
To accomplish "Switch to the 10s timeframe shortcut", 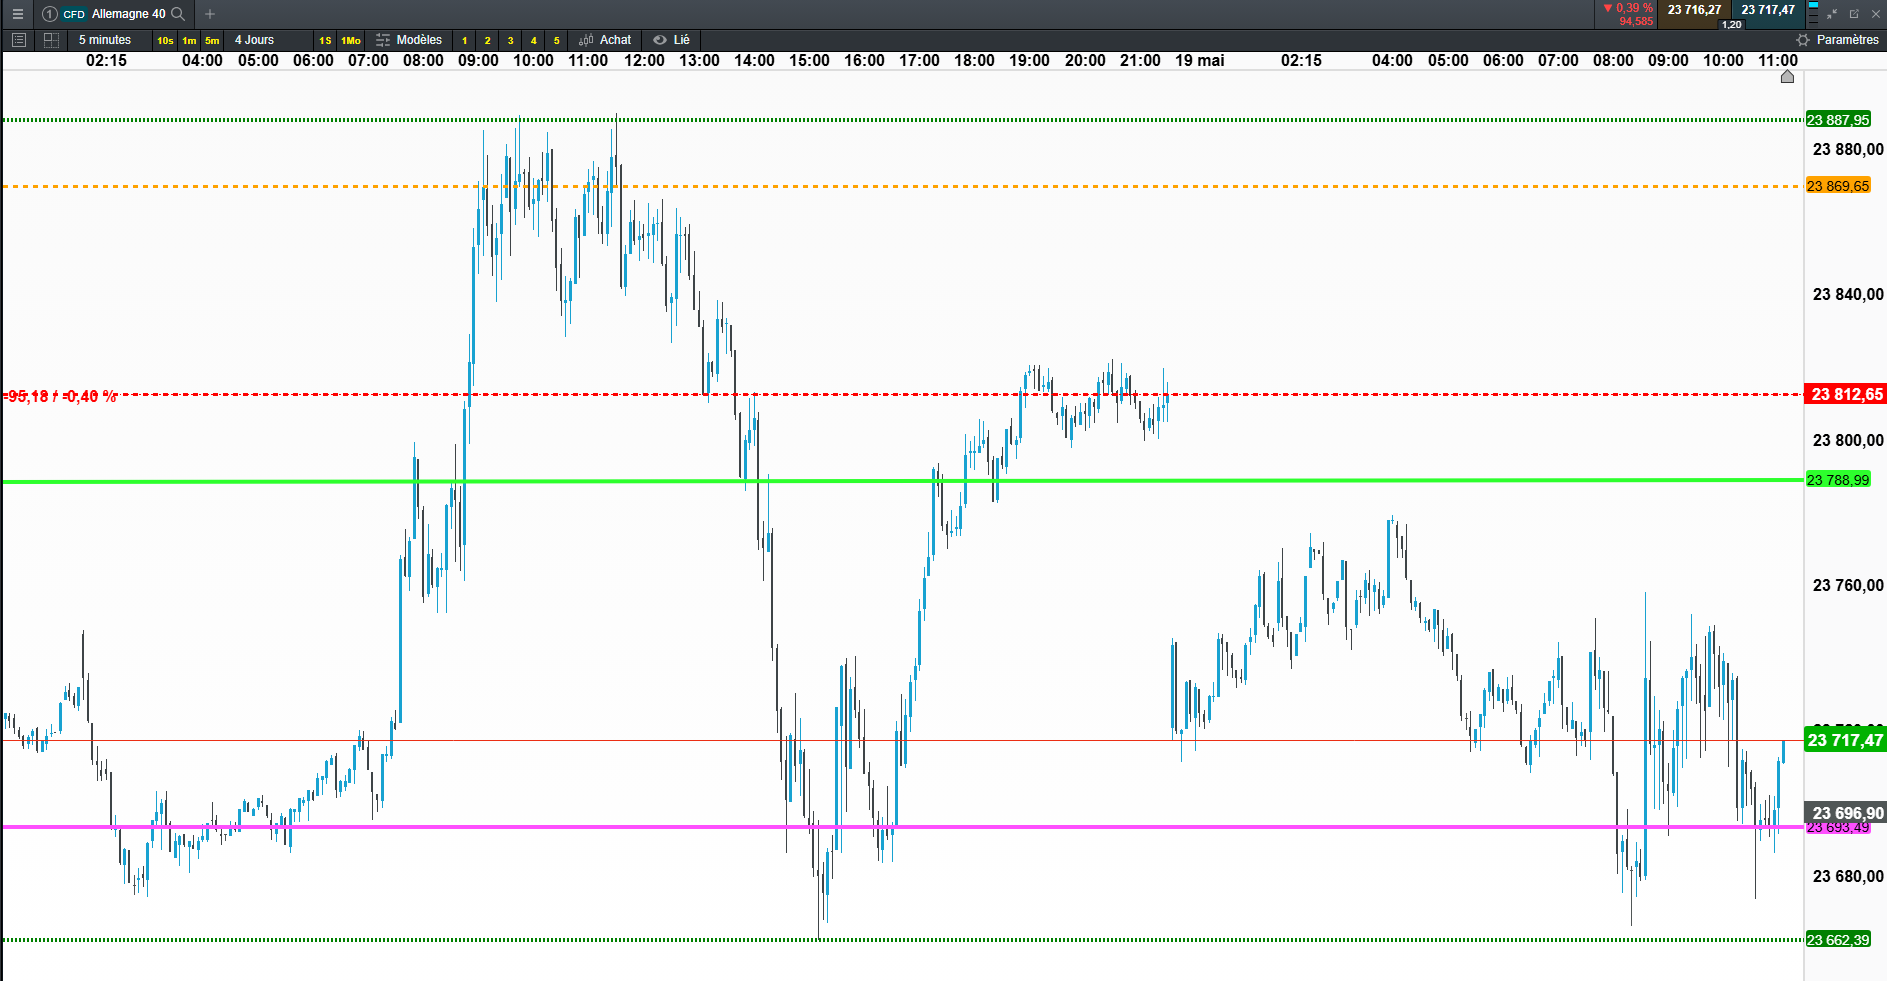I will 165,40.
